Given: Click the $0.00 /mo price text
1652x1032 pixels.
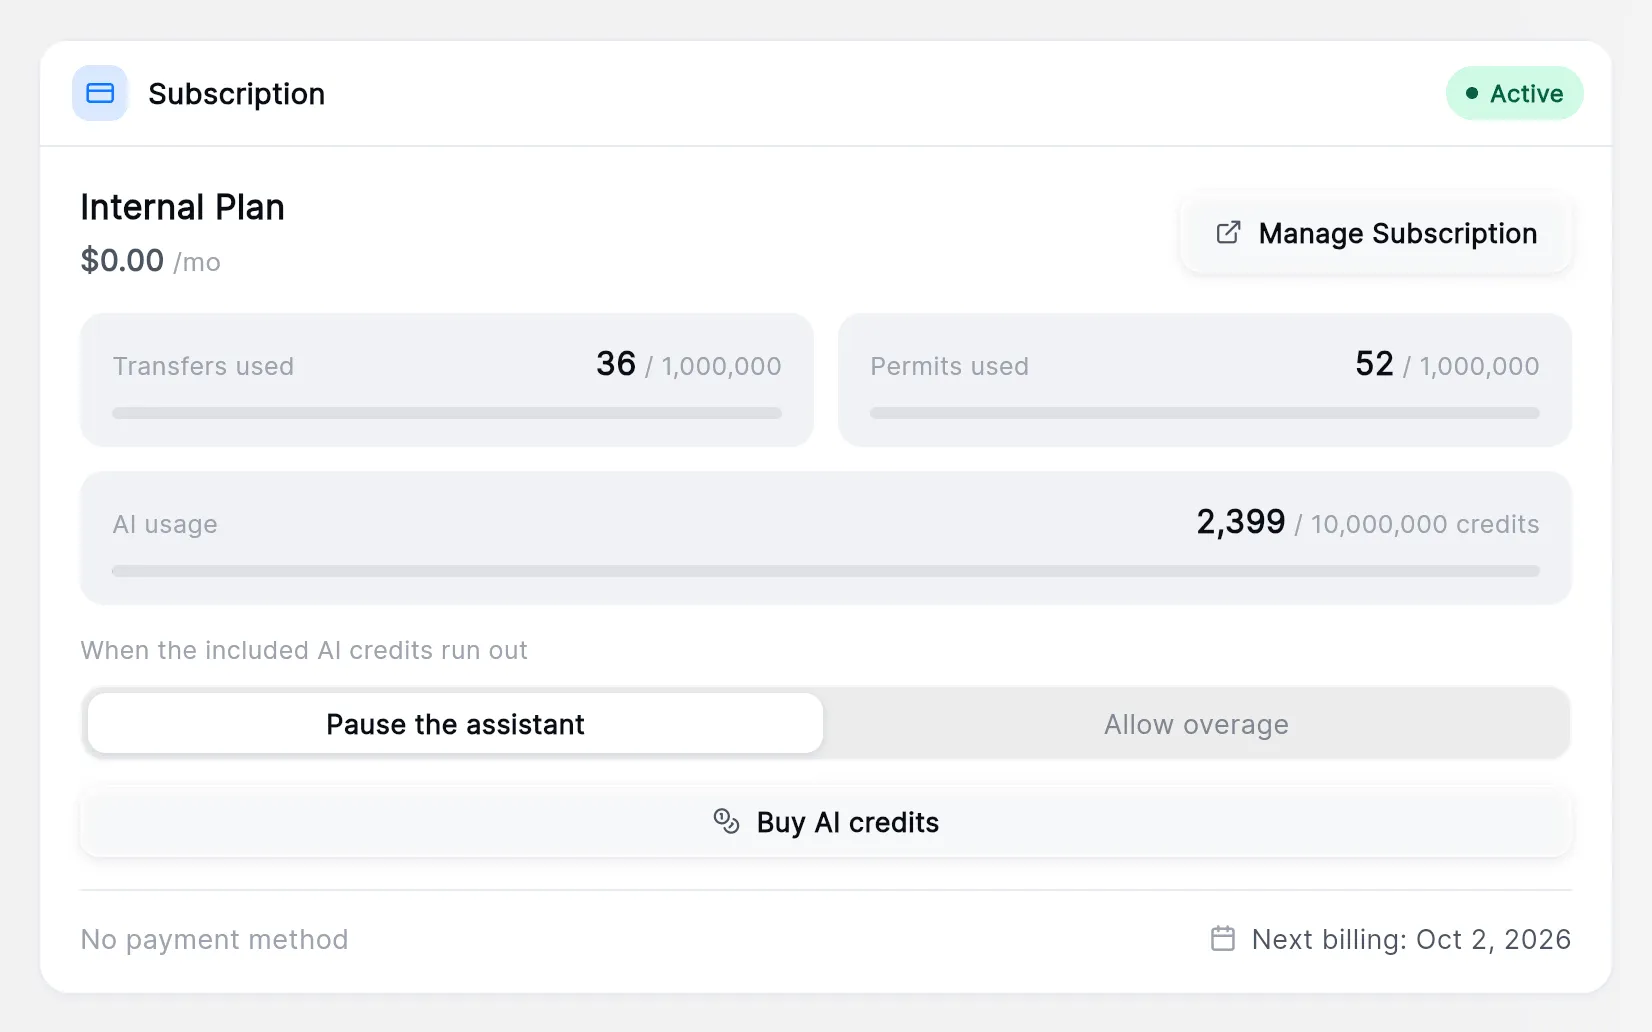Looking at the screenshot, I should 150,261.
